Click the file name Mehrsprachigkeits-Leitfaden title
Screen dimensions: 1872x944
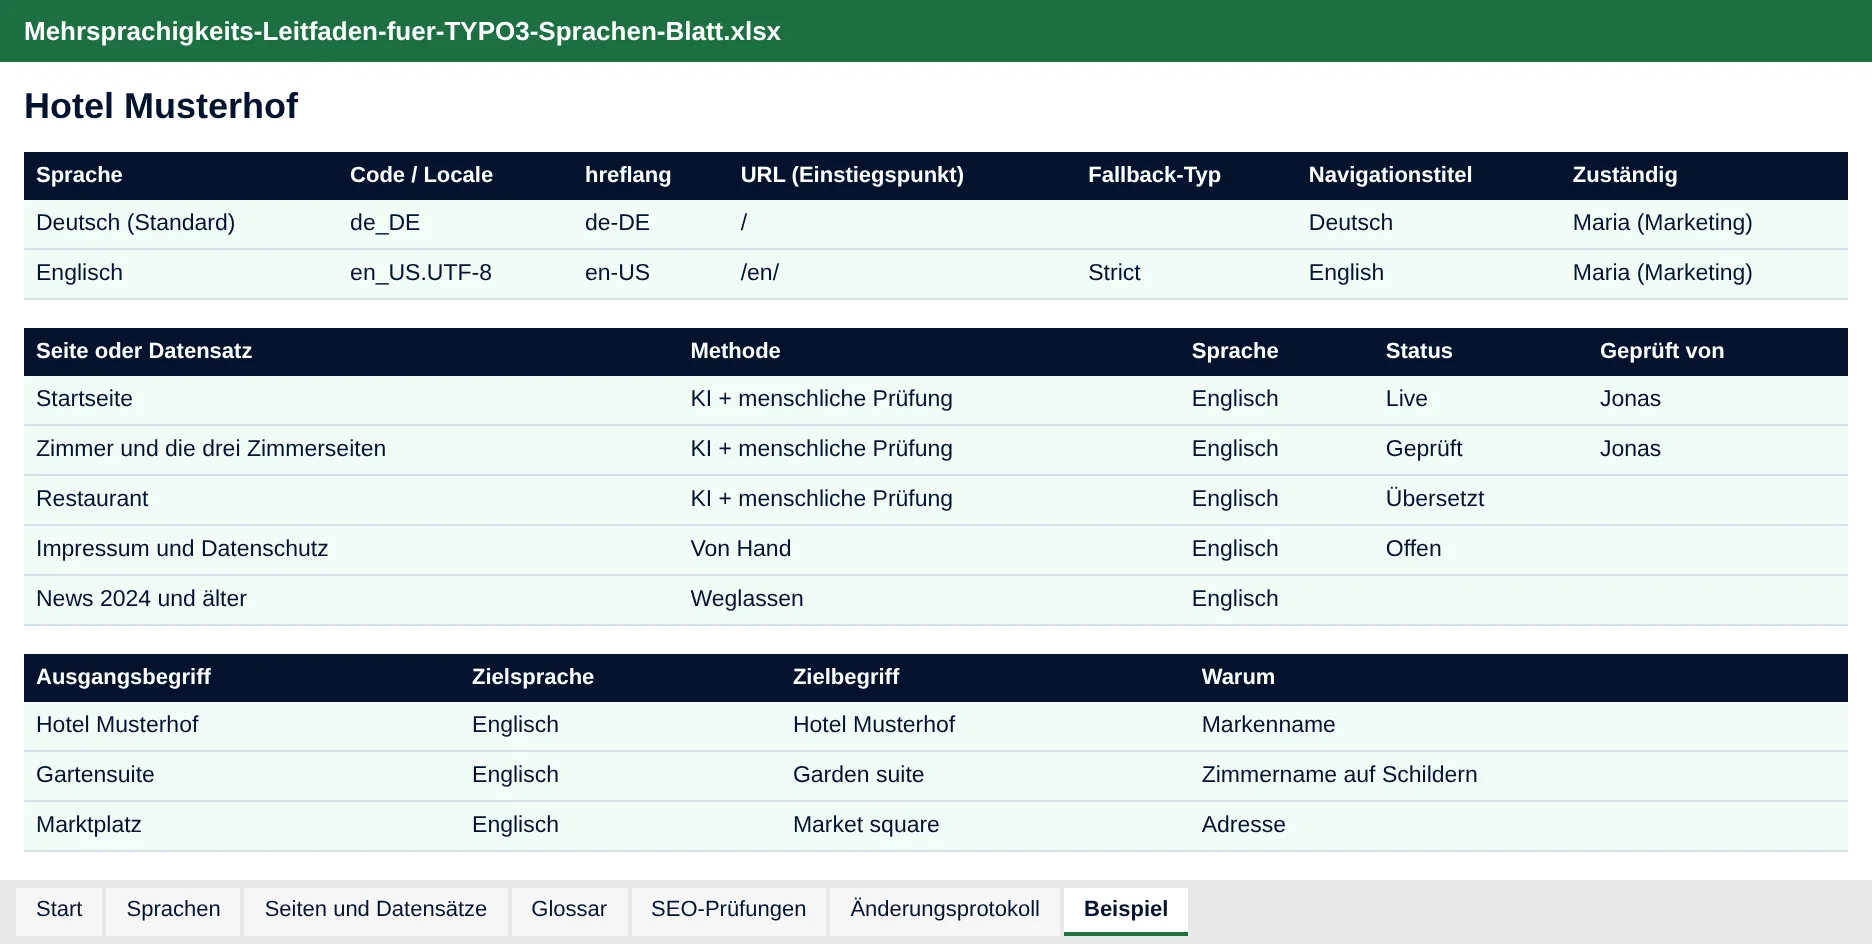pos(402,31)
